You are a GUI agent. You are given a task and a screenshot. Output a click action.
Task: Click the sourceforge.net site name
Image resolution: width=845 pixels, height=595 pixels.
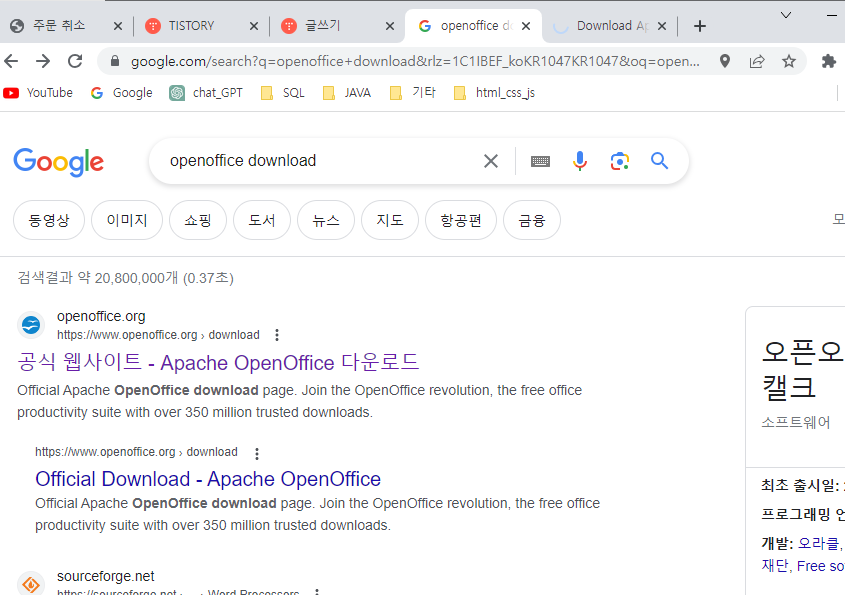106,576
